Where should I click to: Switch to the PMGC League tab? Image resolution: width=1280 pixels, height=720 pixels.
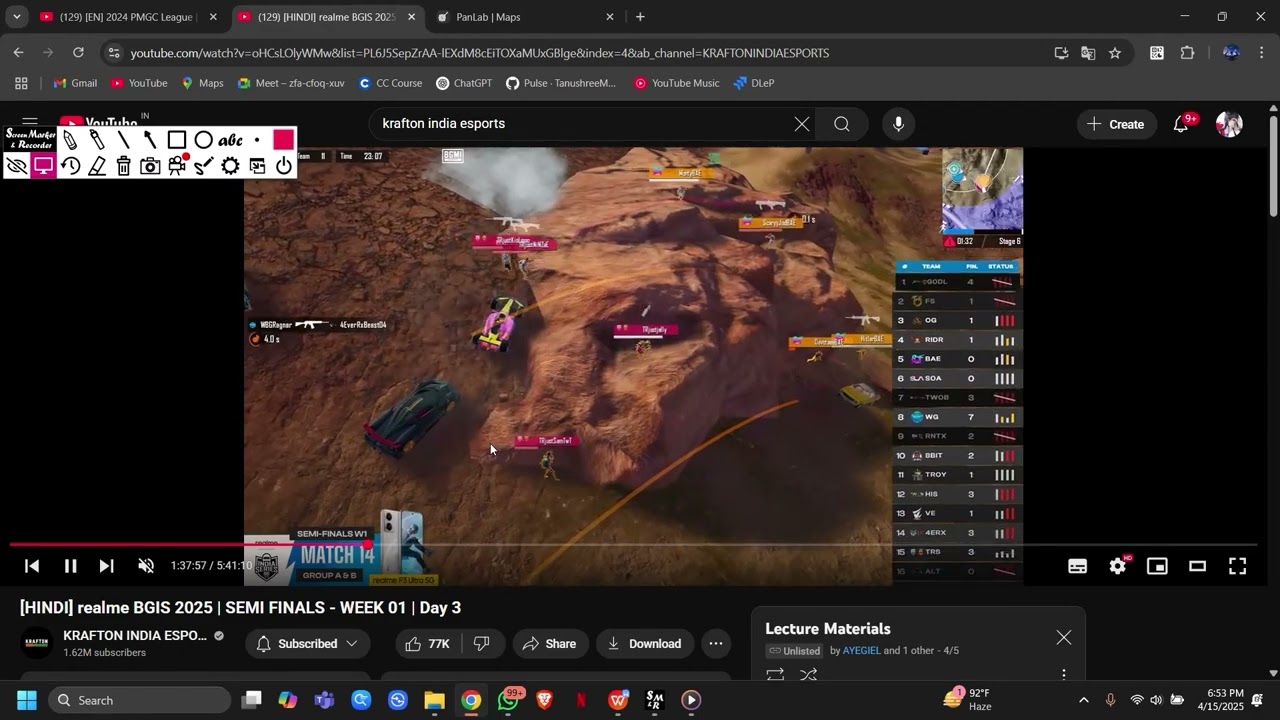click(x=128, y=17)
